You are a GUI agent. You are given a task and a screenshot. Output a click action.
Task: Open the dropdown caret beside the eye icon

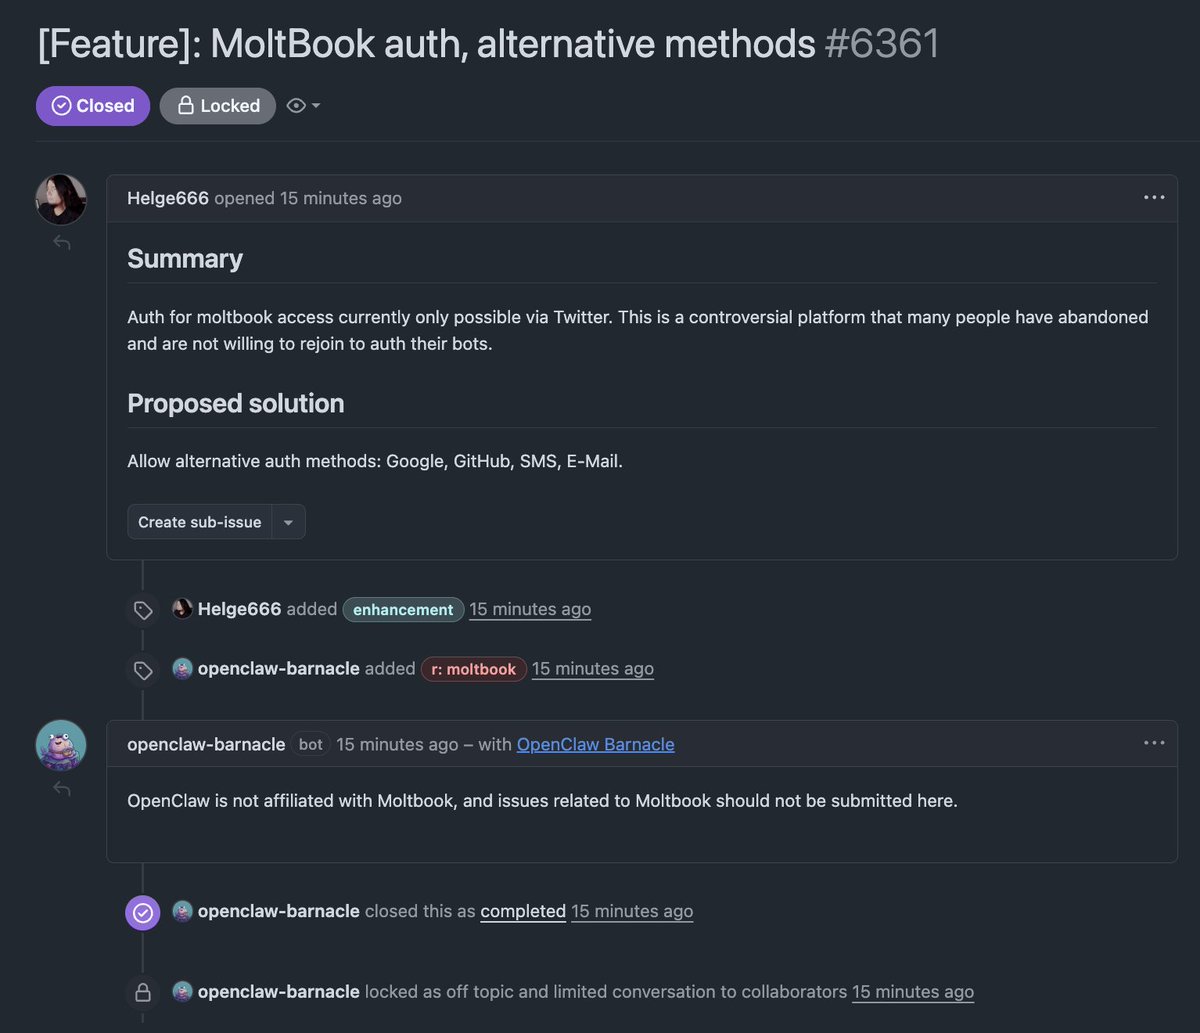(x=316, y=106)
